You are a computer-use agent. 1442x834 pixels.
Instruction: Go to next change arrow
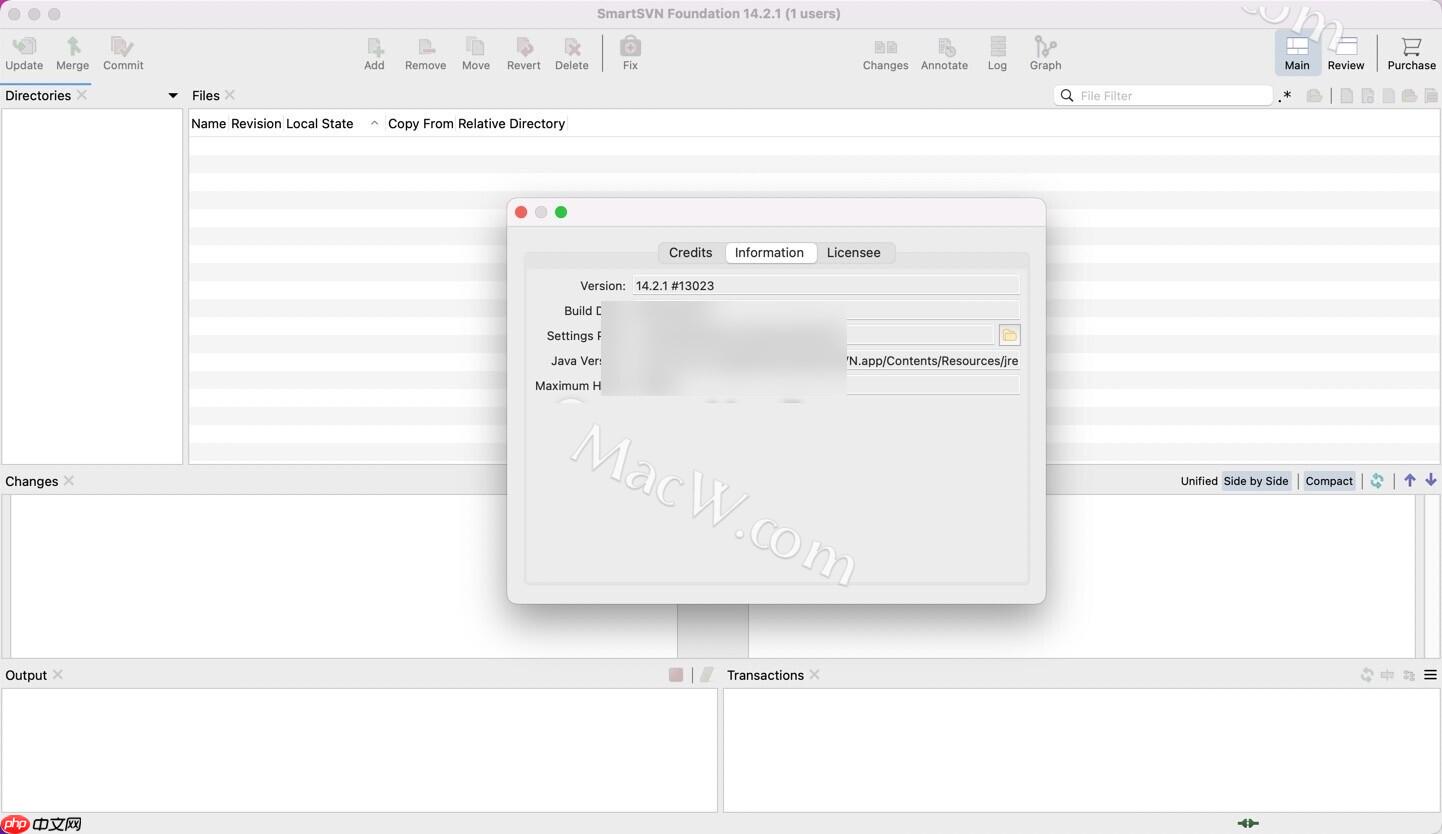(x=1431, y=481)
